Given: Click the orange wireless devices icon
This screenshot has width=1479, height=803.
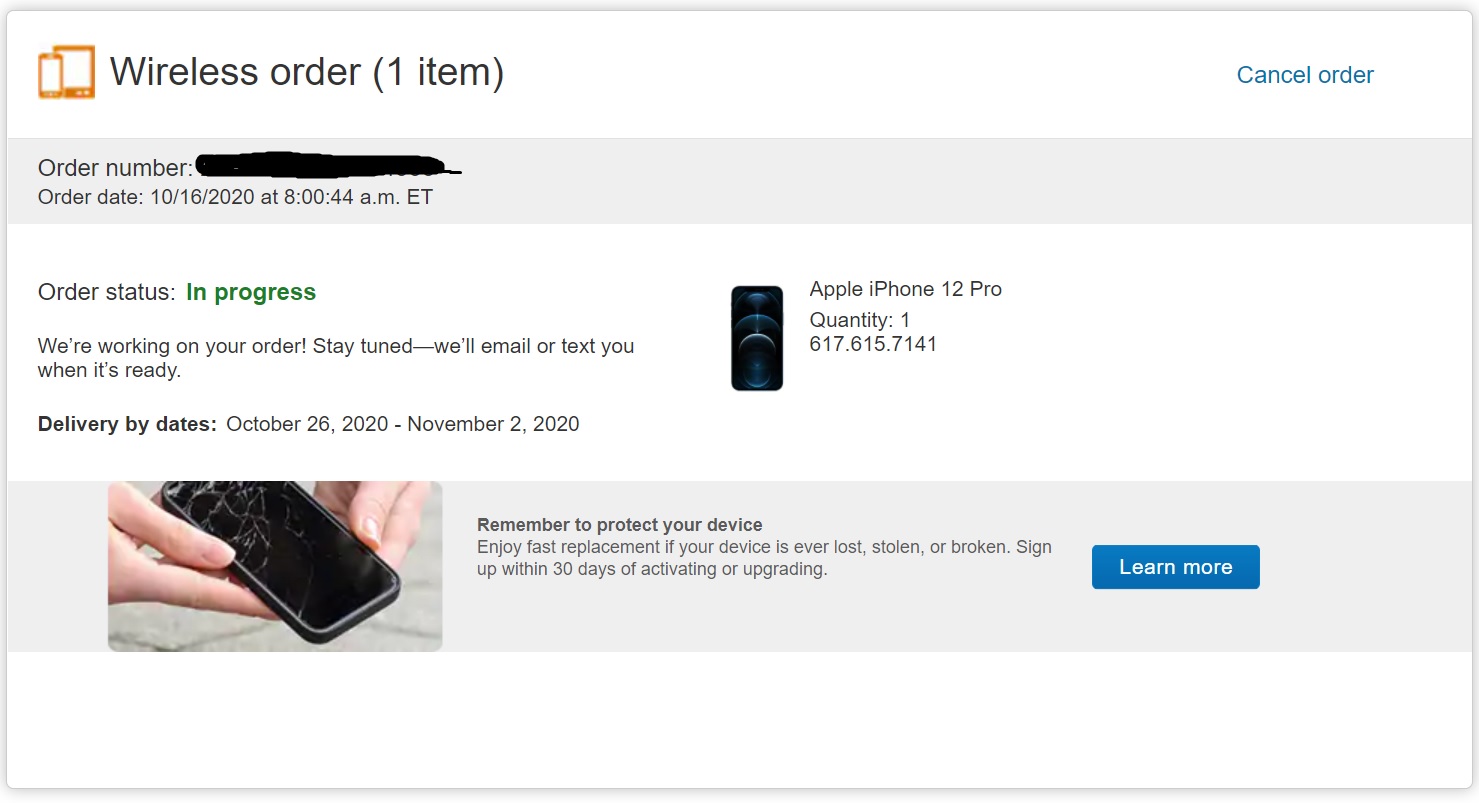Looking at the screenshot, I should pos(67,72).
